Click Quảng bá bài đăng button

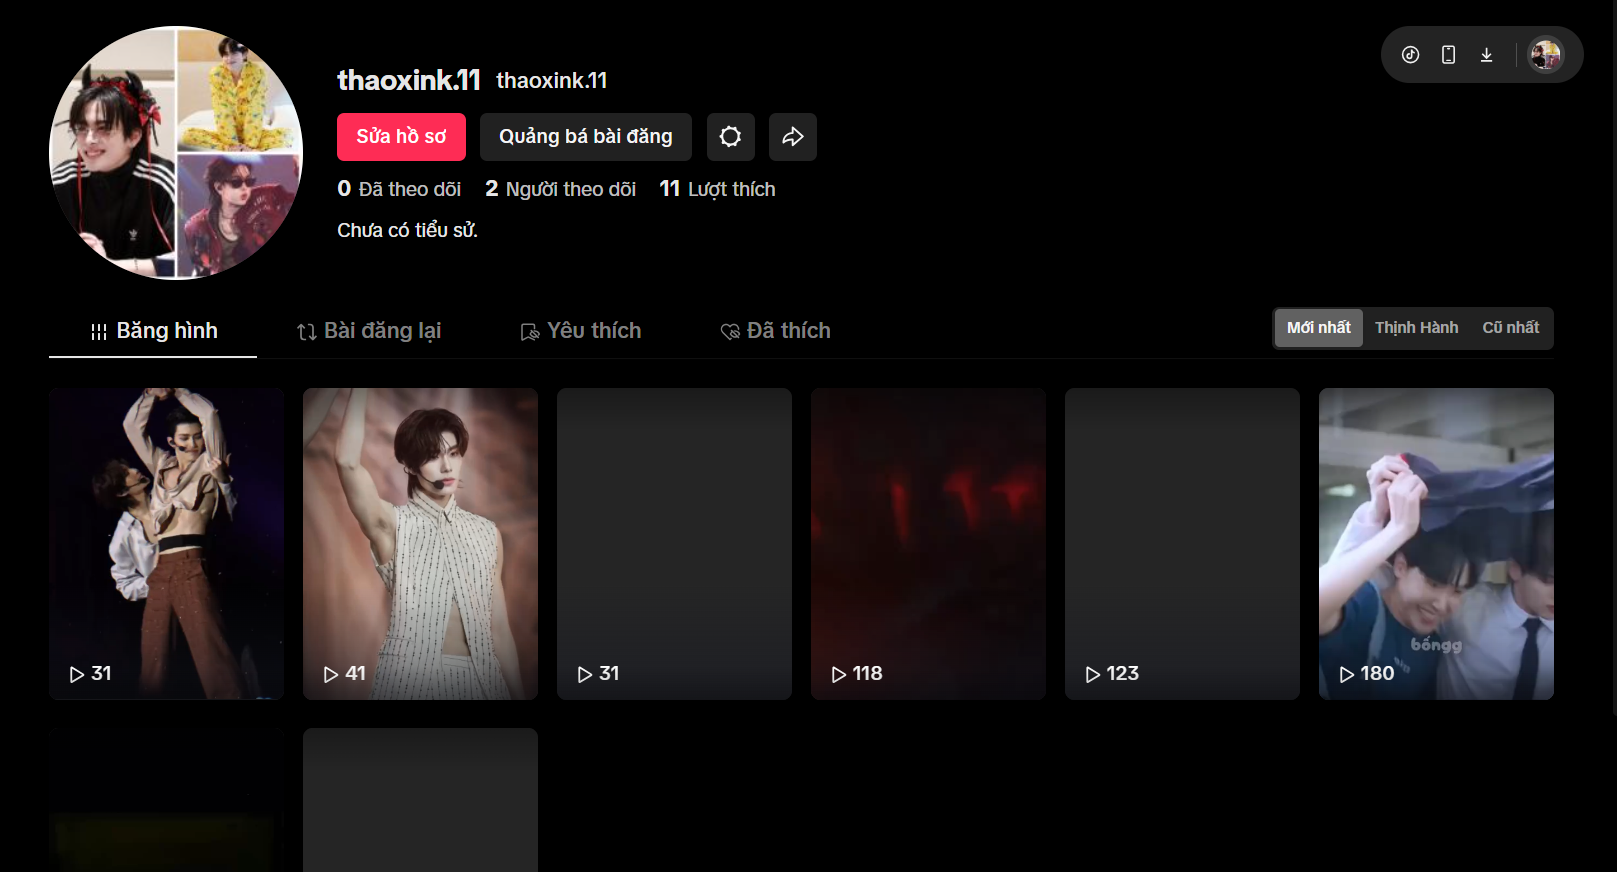tap(585, 137)
